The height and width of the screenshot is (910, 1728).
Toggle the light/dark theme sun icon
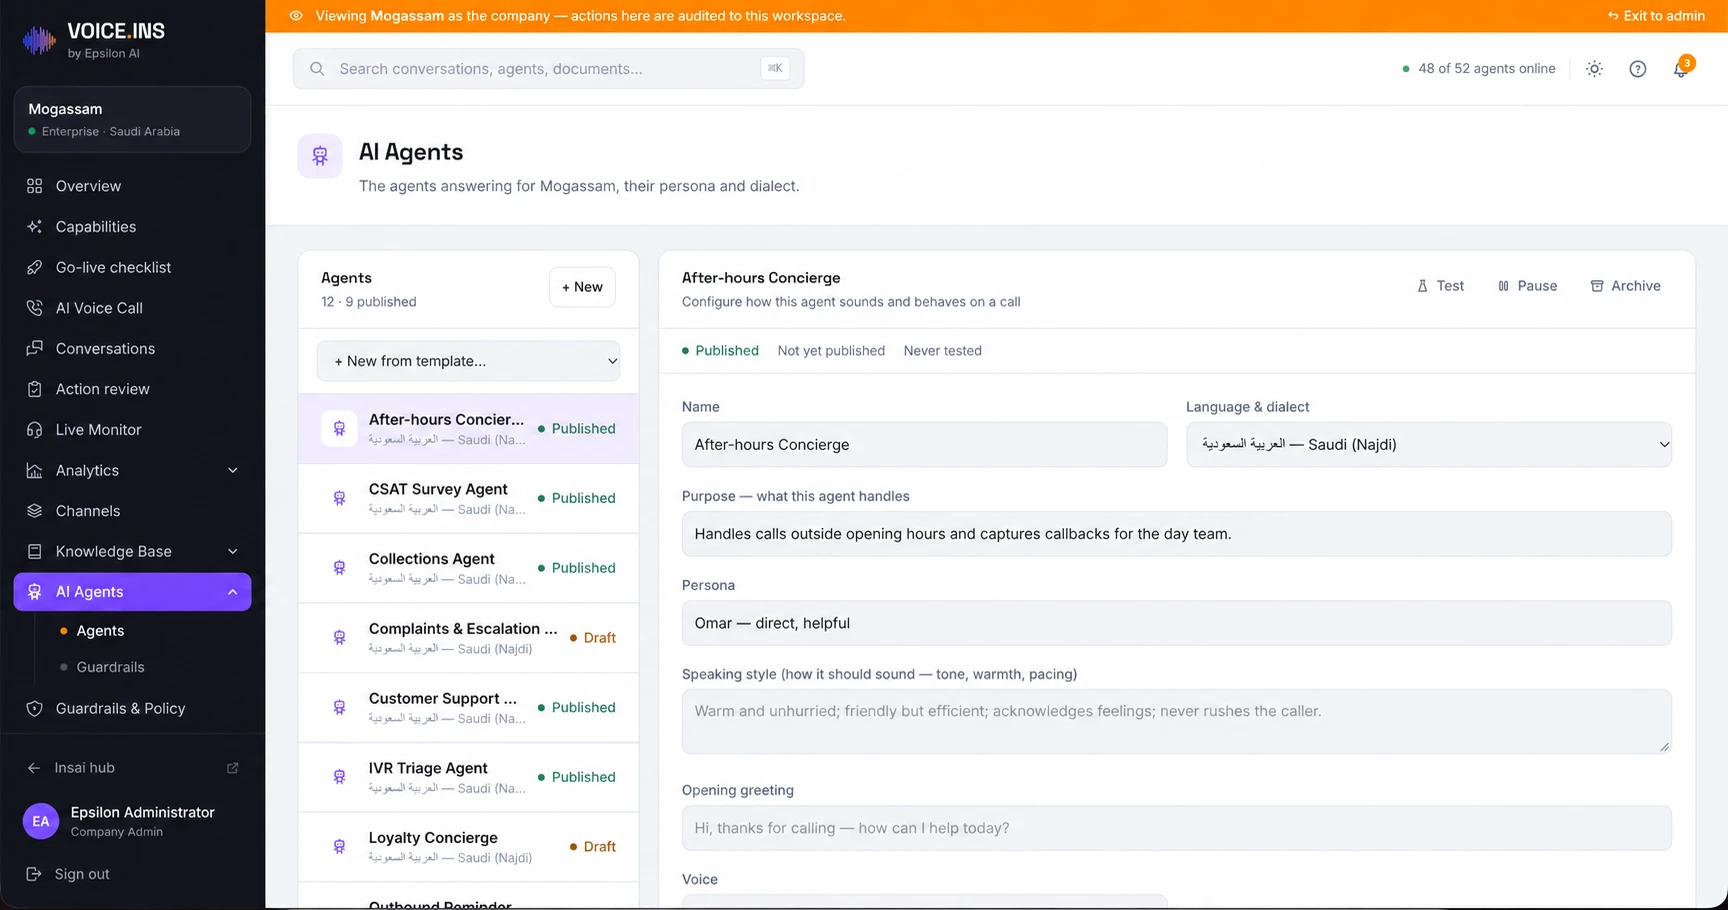(1594, 69)
